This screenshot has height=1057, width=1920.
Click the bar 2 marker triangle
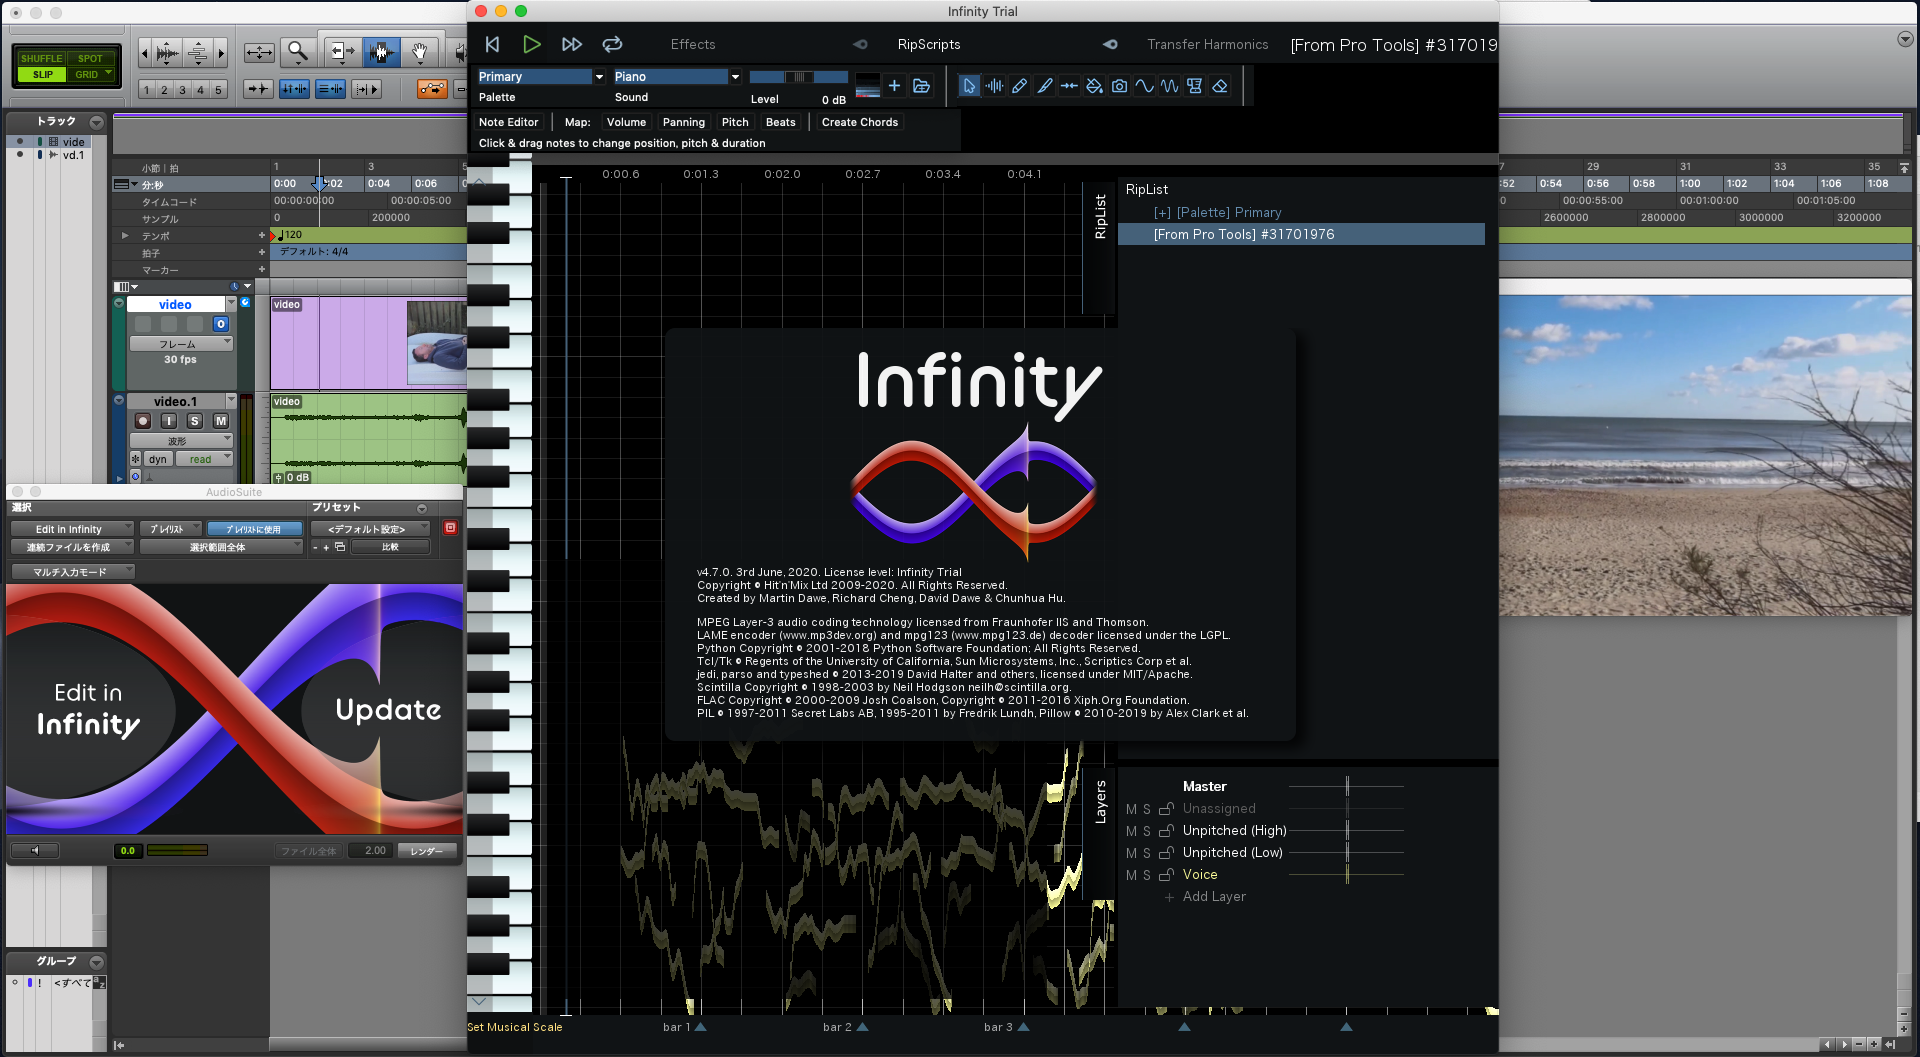pyautogui.click(x=862, y=1027)
